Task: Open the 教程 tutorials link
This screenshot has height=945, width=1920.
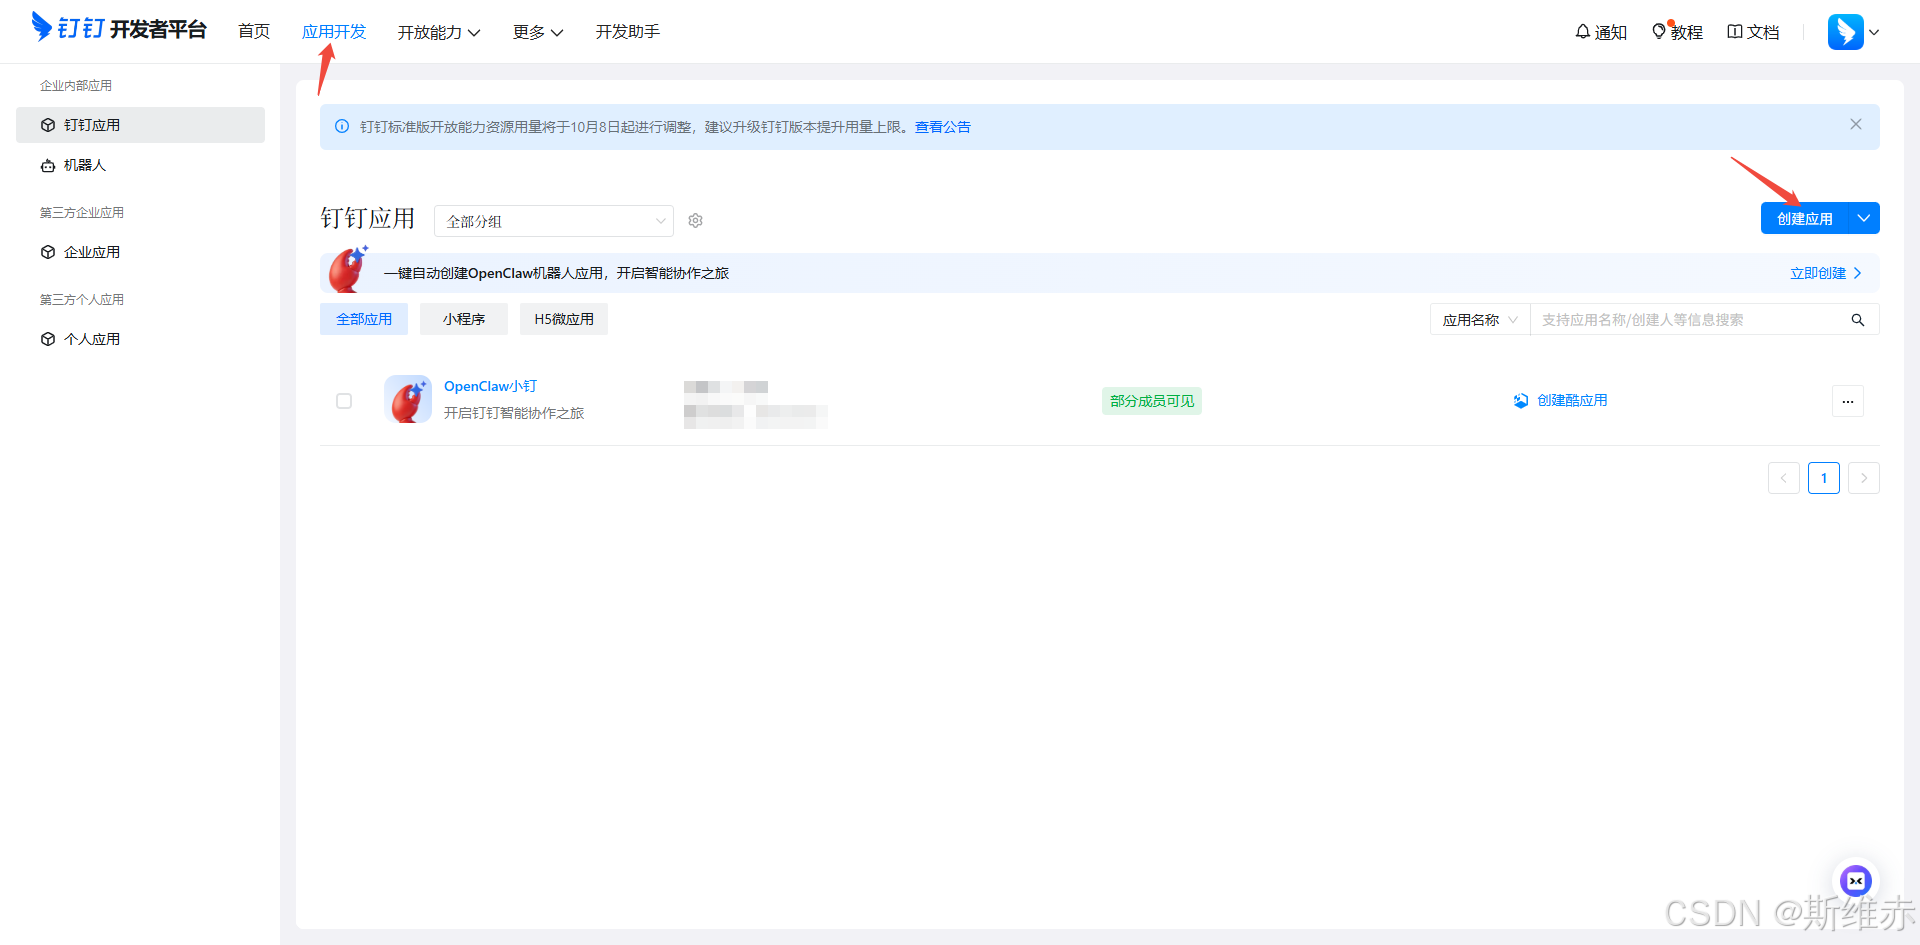Action: point(1677,32)
